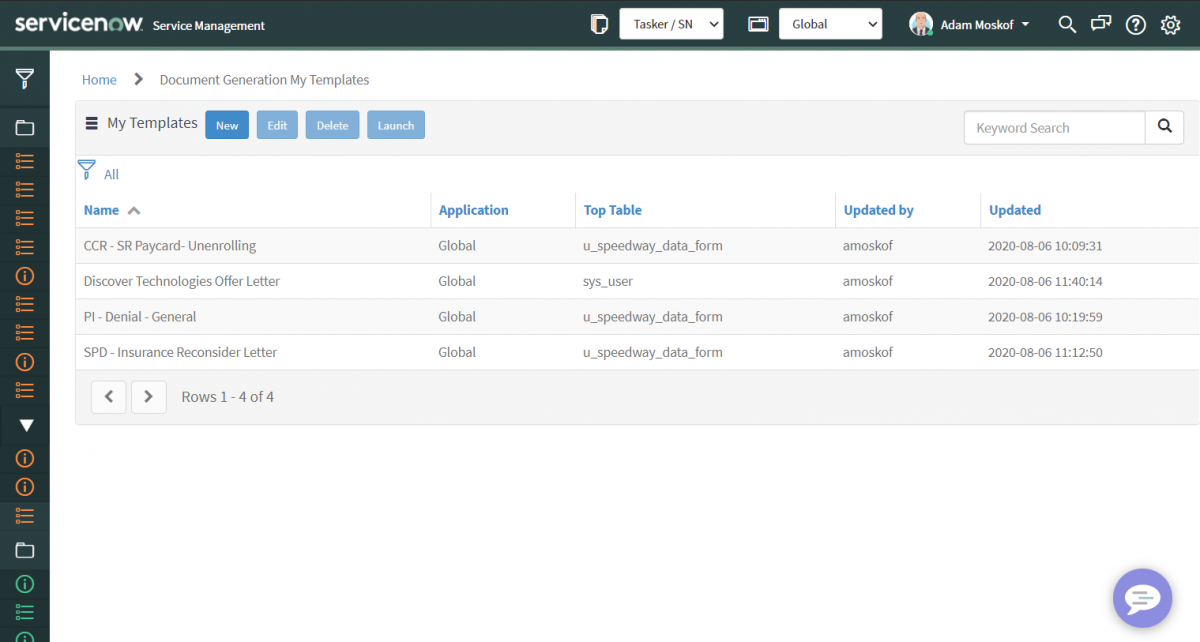Select Discover Technologies Offer Letter row

point(637,281)
